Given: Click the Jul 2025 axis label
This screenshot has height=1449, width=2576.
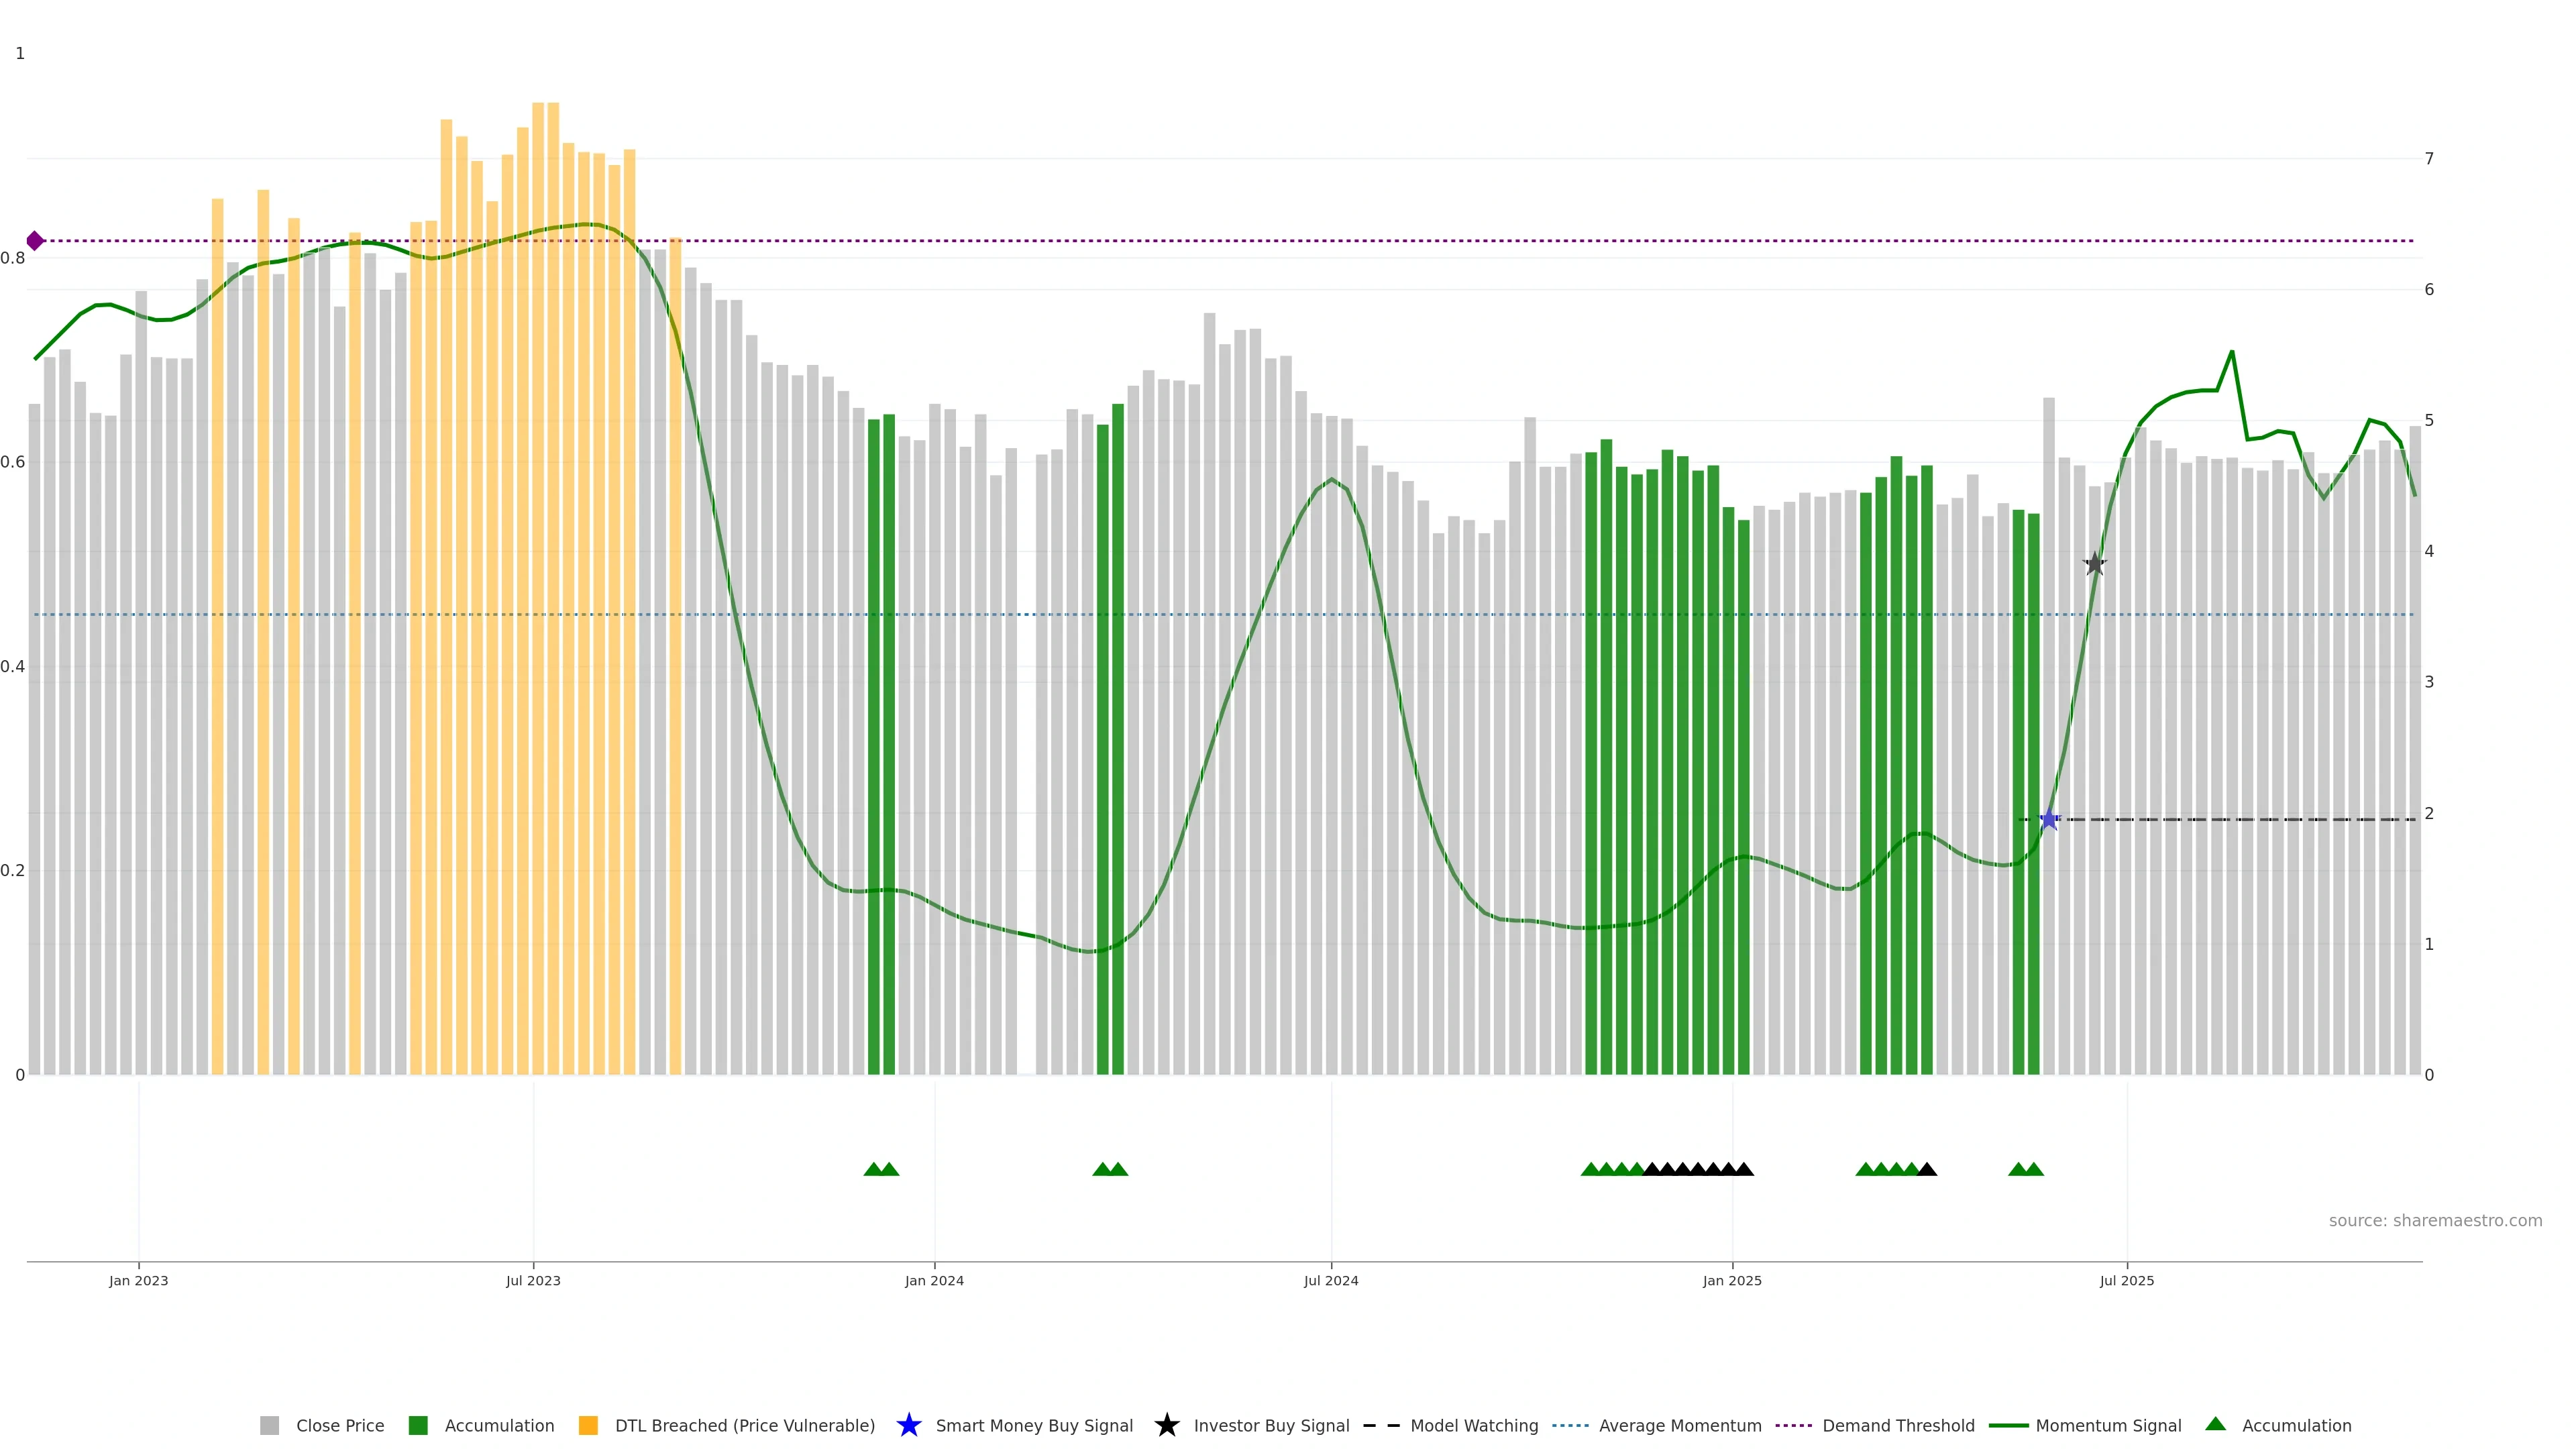Looking at the screenshot, I should [2126, 1280].
